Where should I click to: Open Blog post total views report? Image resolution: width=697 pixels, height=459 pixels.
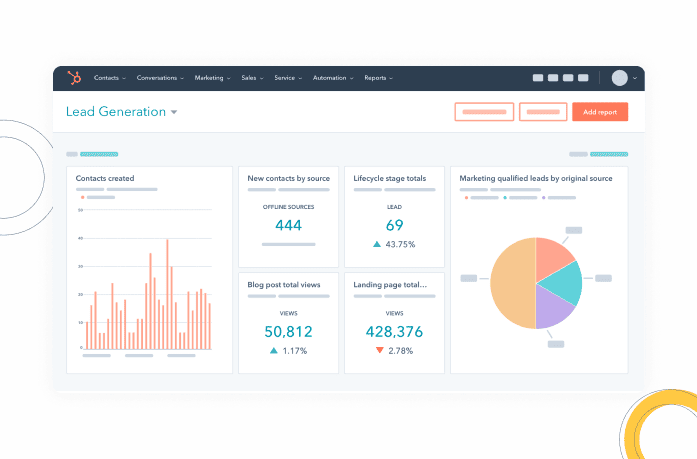(x=284, y=284)
